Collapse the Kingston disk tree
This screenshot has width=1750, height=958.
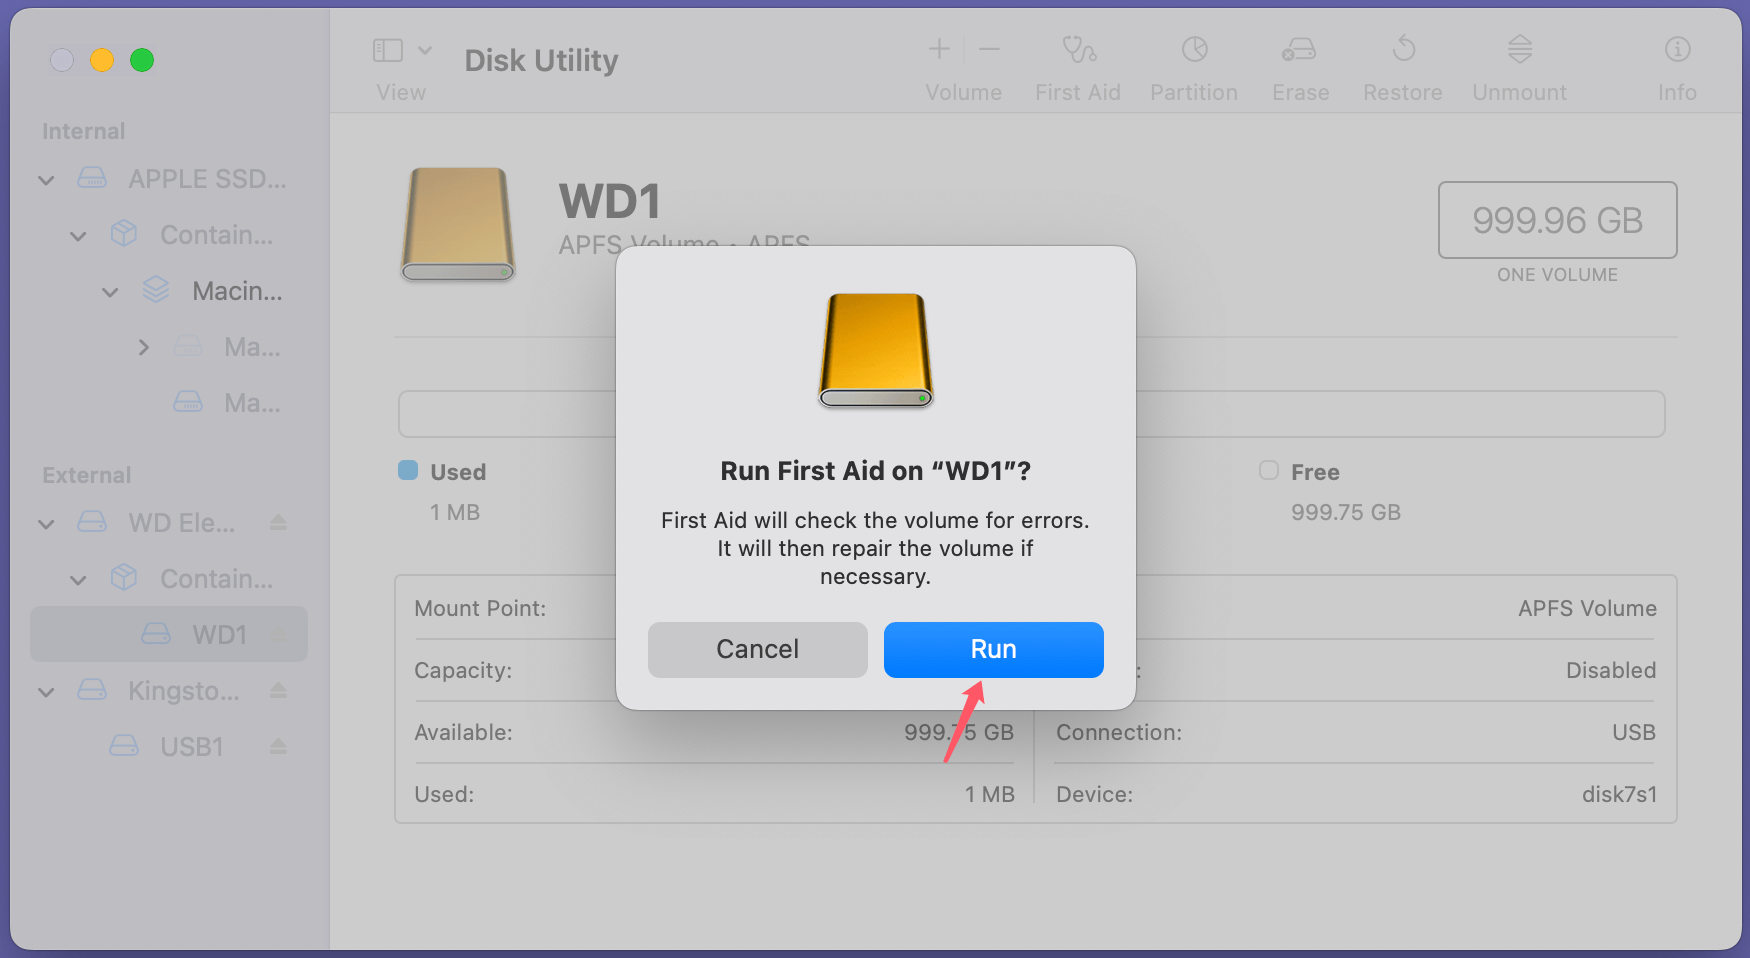pos(46,692)
